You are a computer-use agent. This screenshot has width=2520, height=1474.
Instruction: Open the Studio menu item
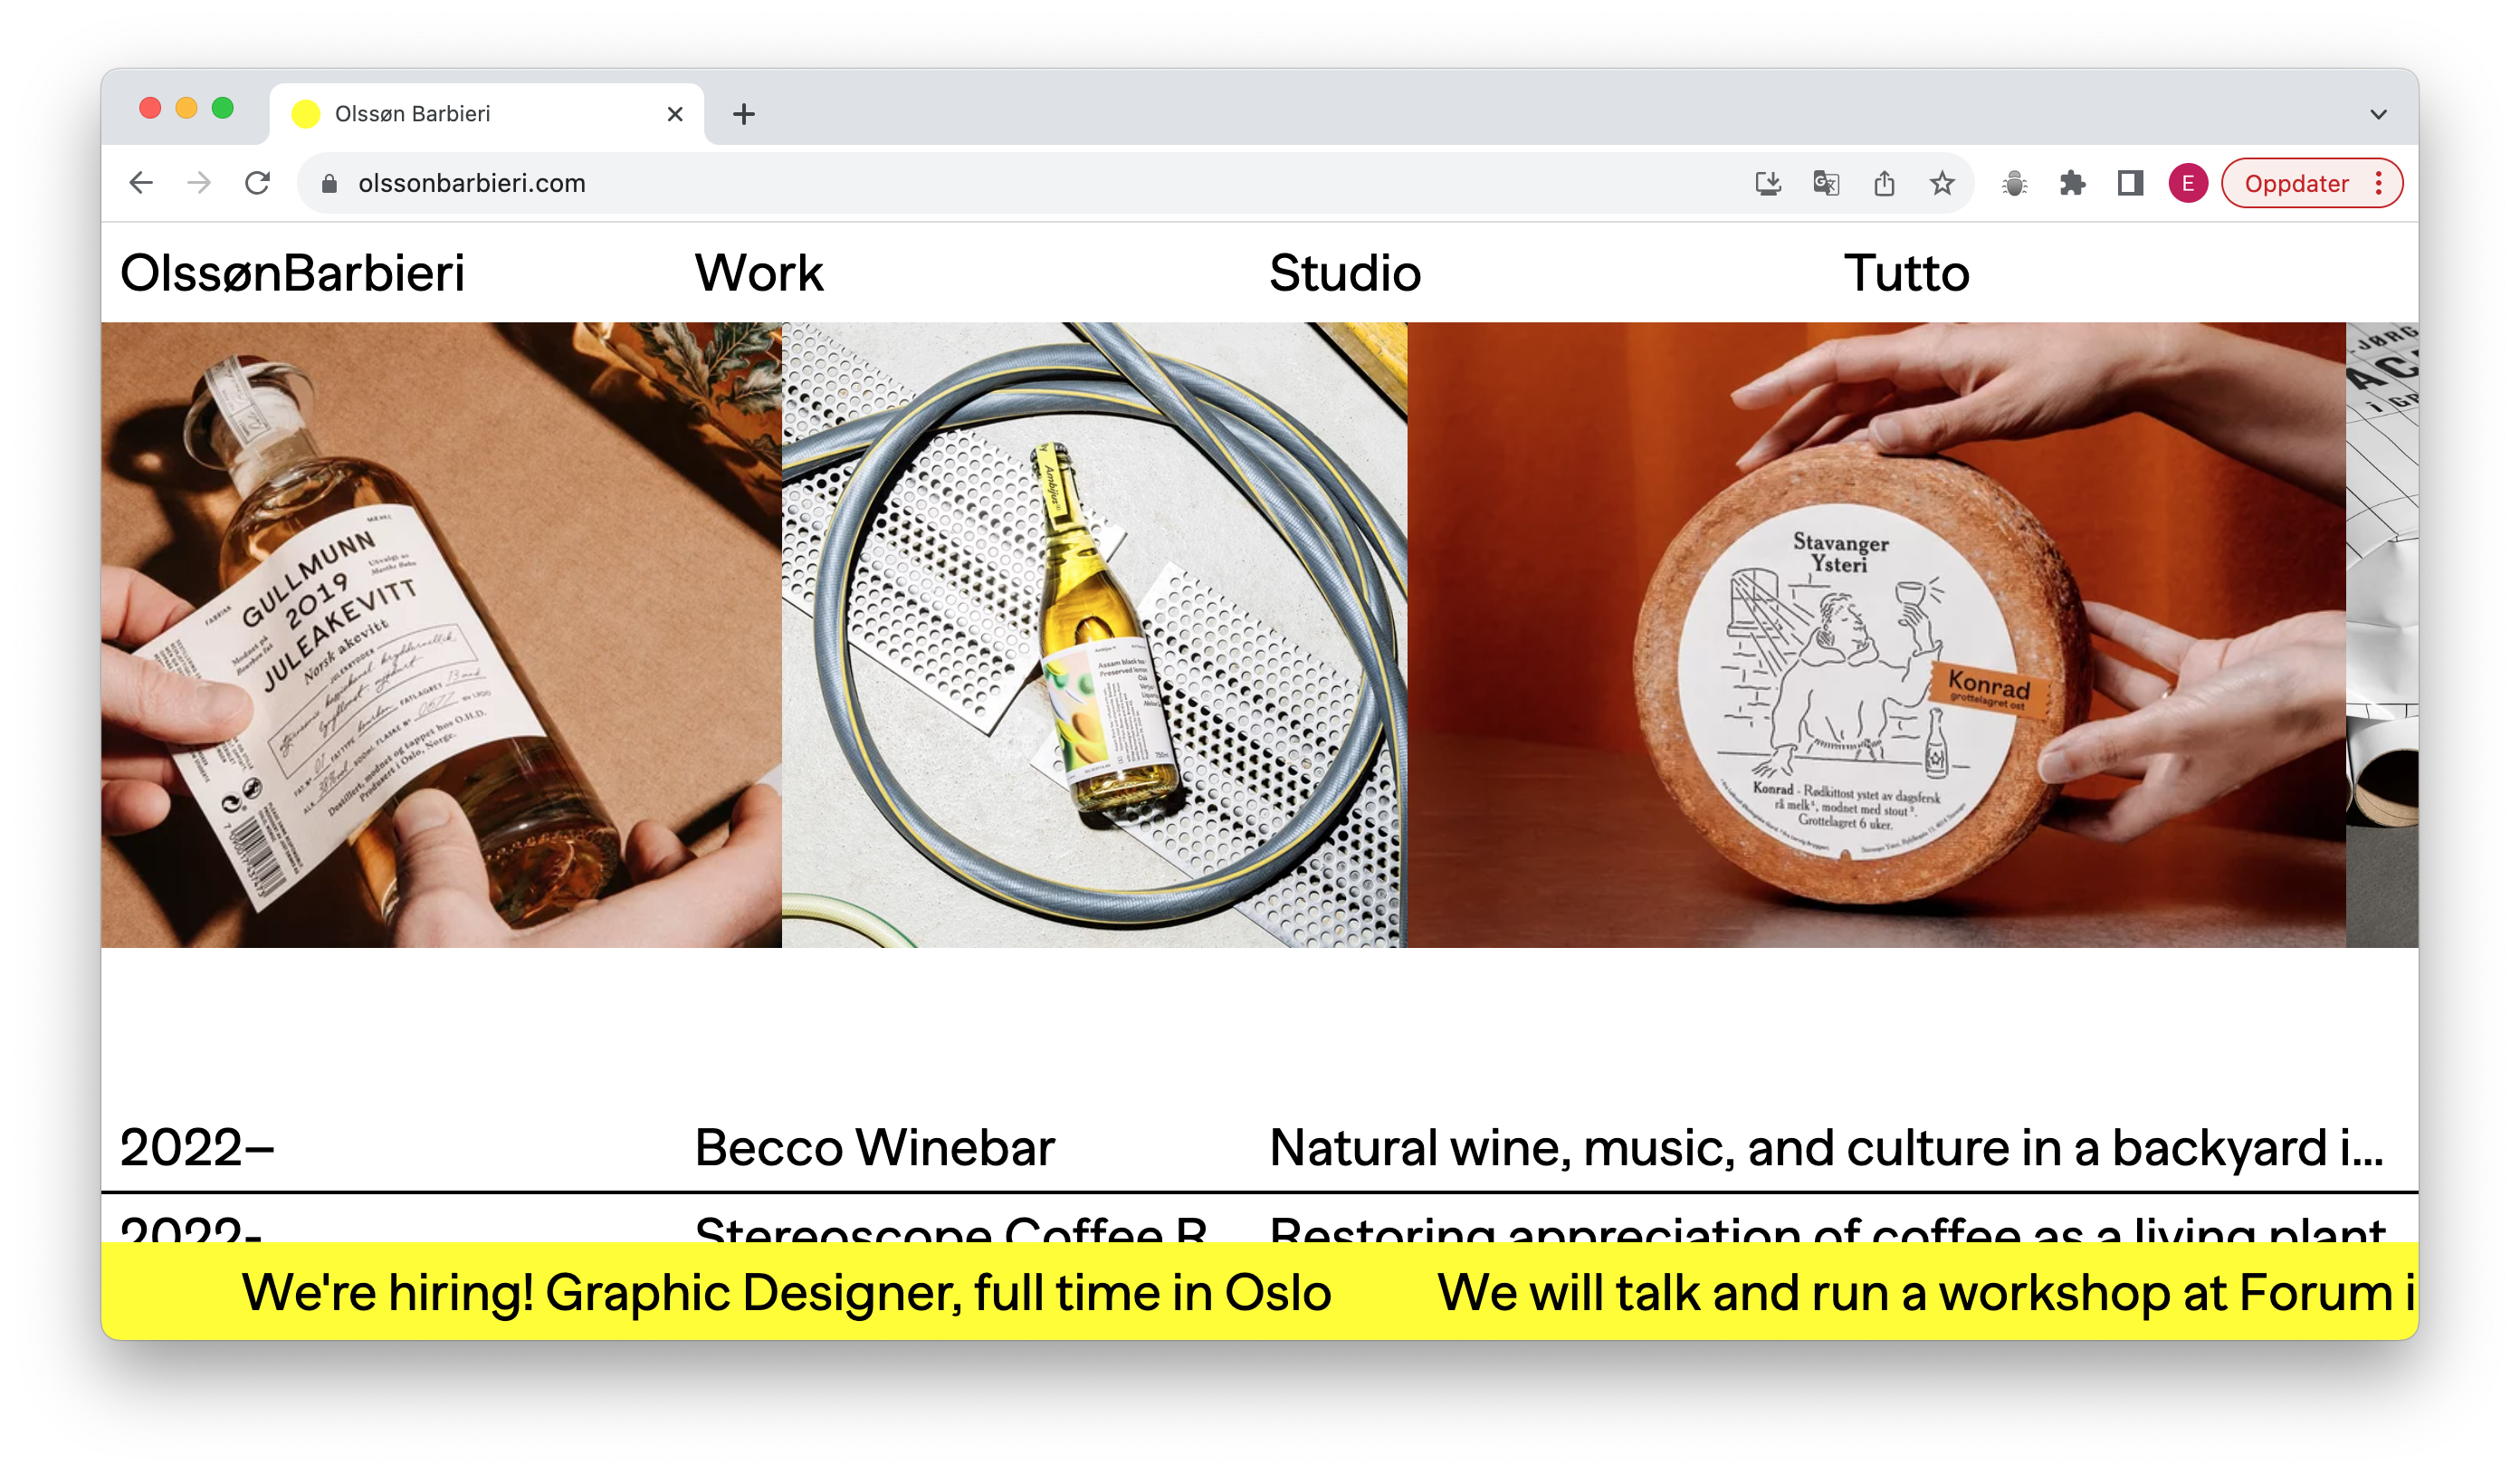click(x=1345, y=273)
